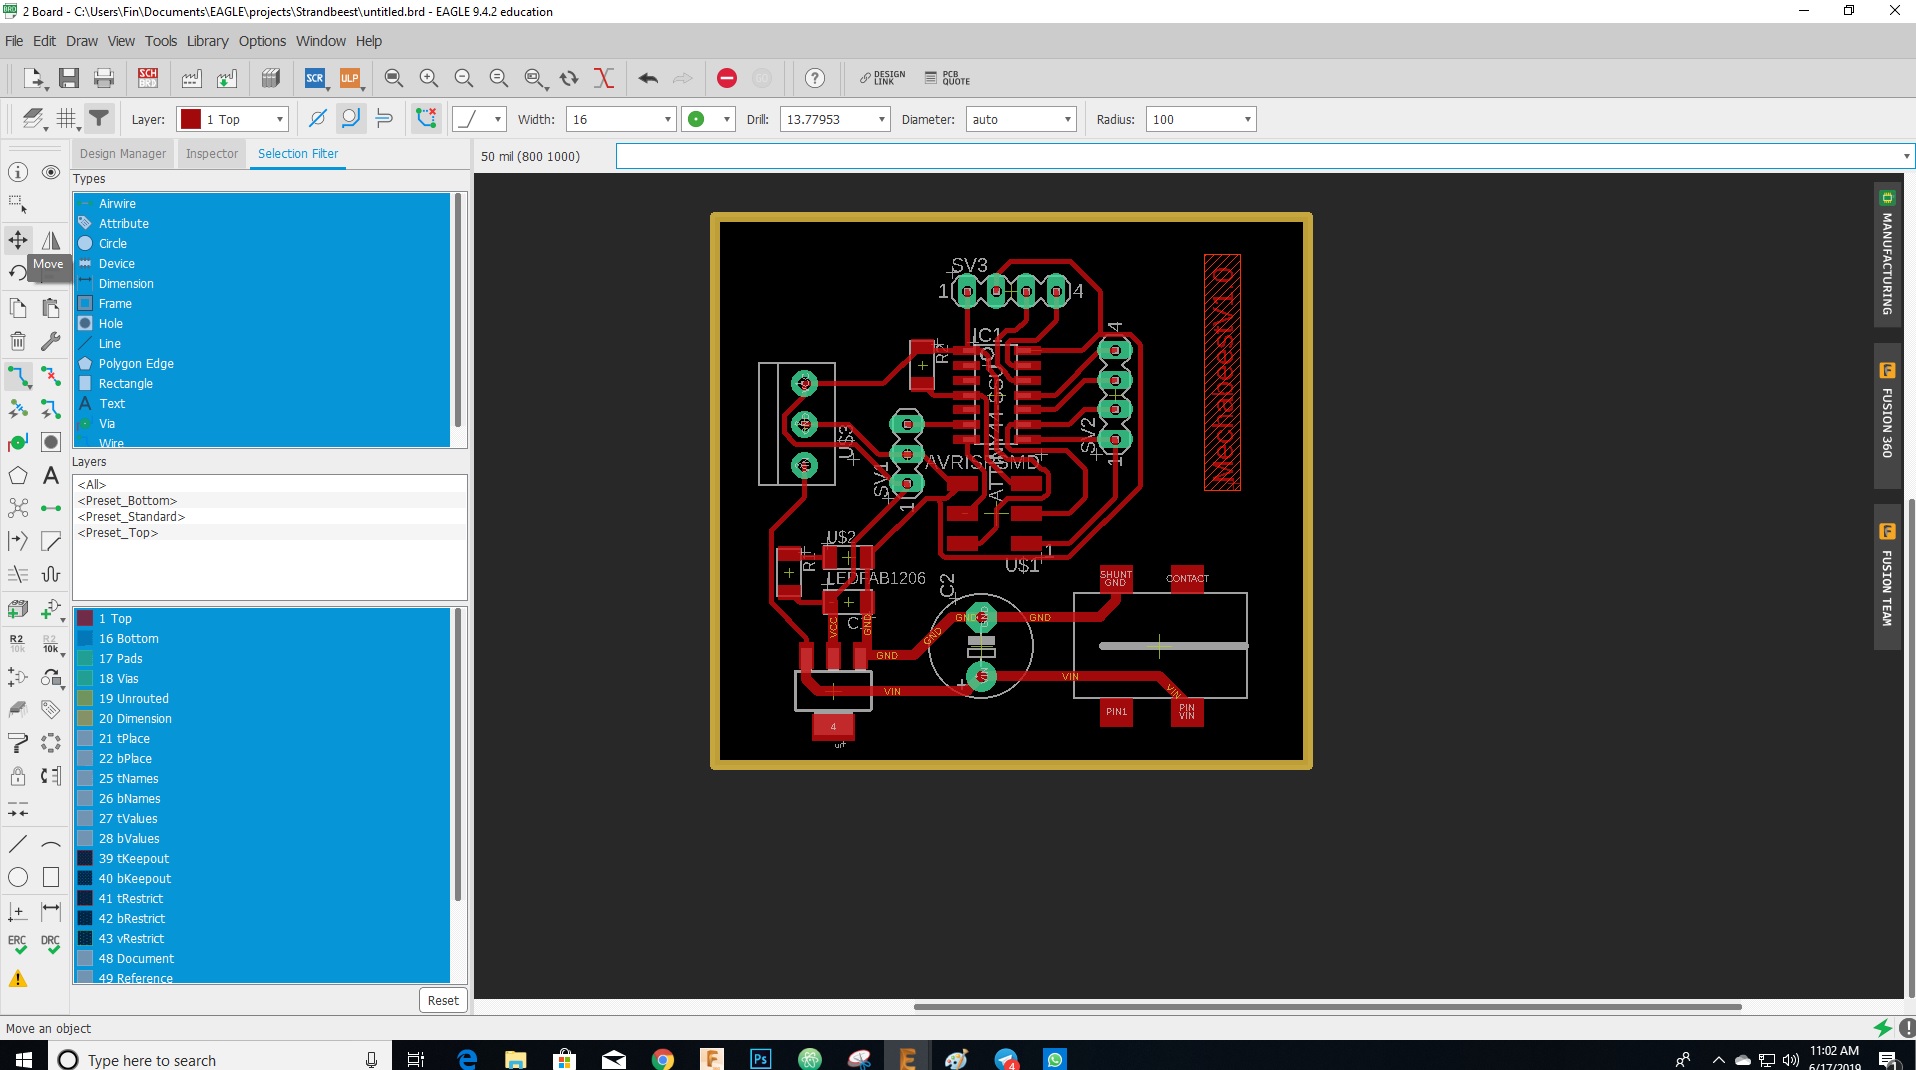Click the Print icon in toolbar

[x=103, y=78]
